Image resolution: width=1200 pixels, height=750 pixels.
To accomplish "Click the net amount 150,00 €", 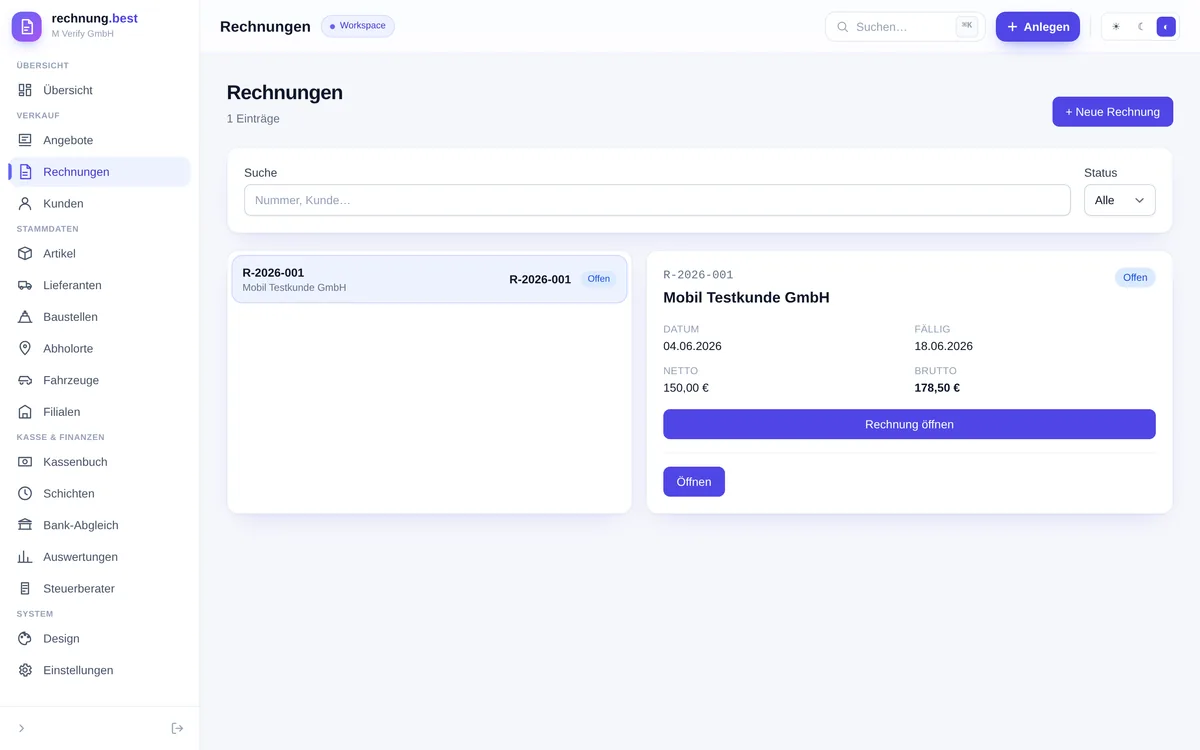I will pyautogui.click(x=686, y=388).
